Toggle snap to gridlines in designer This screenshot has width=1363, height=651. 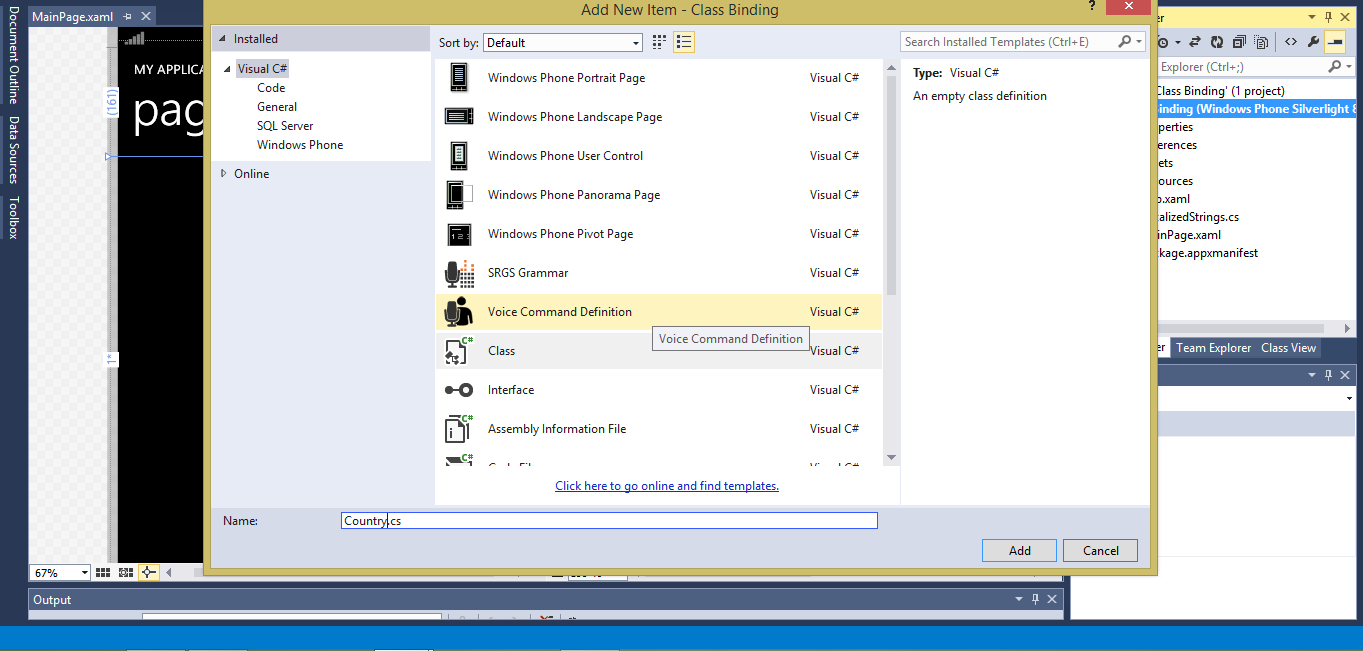tap(126, 573)
